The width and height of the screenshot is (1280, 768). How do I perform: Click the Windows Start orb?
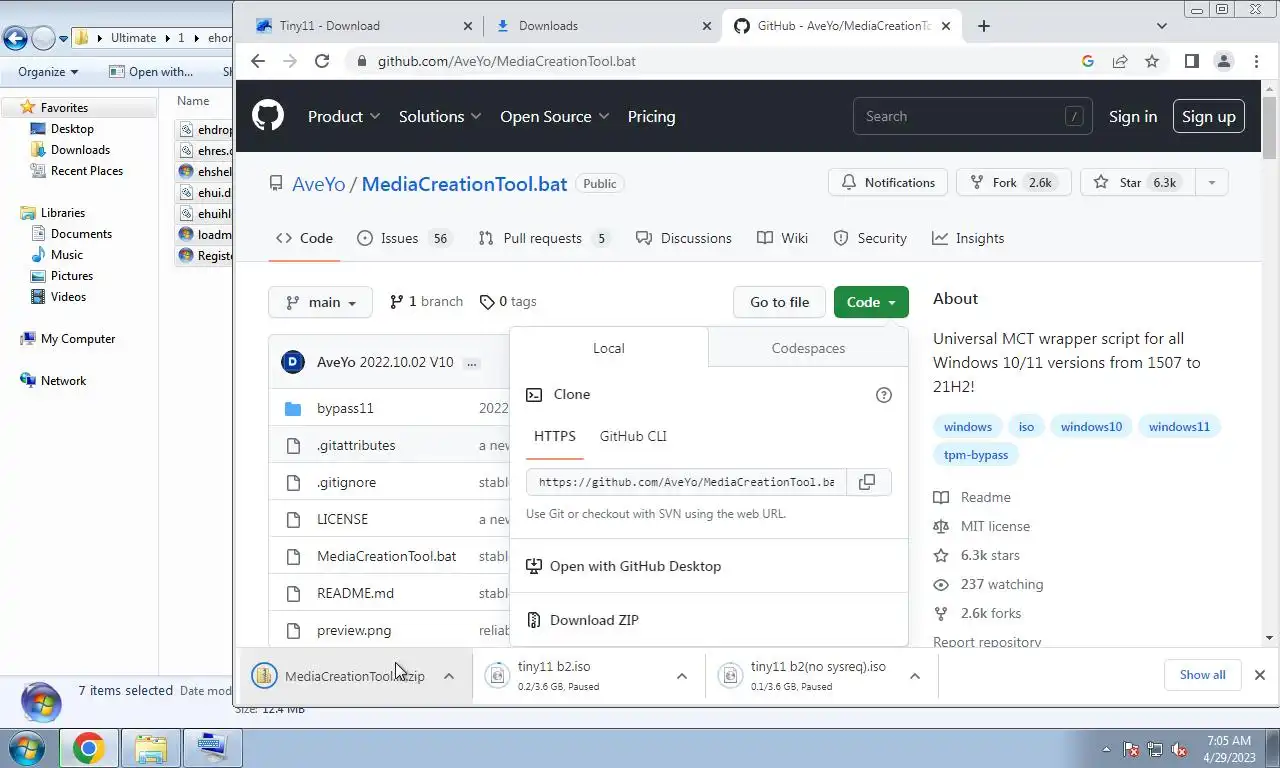click(x=26, y=748)
